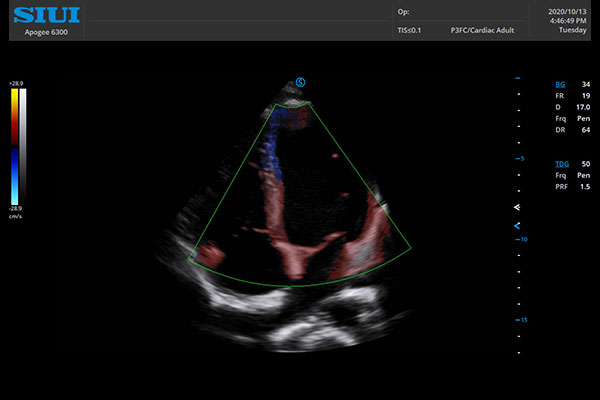Click the FR 19 frame rate value
This screenshot has width=600, height=400.
click(586, 96)
